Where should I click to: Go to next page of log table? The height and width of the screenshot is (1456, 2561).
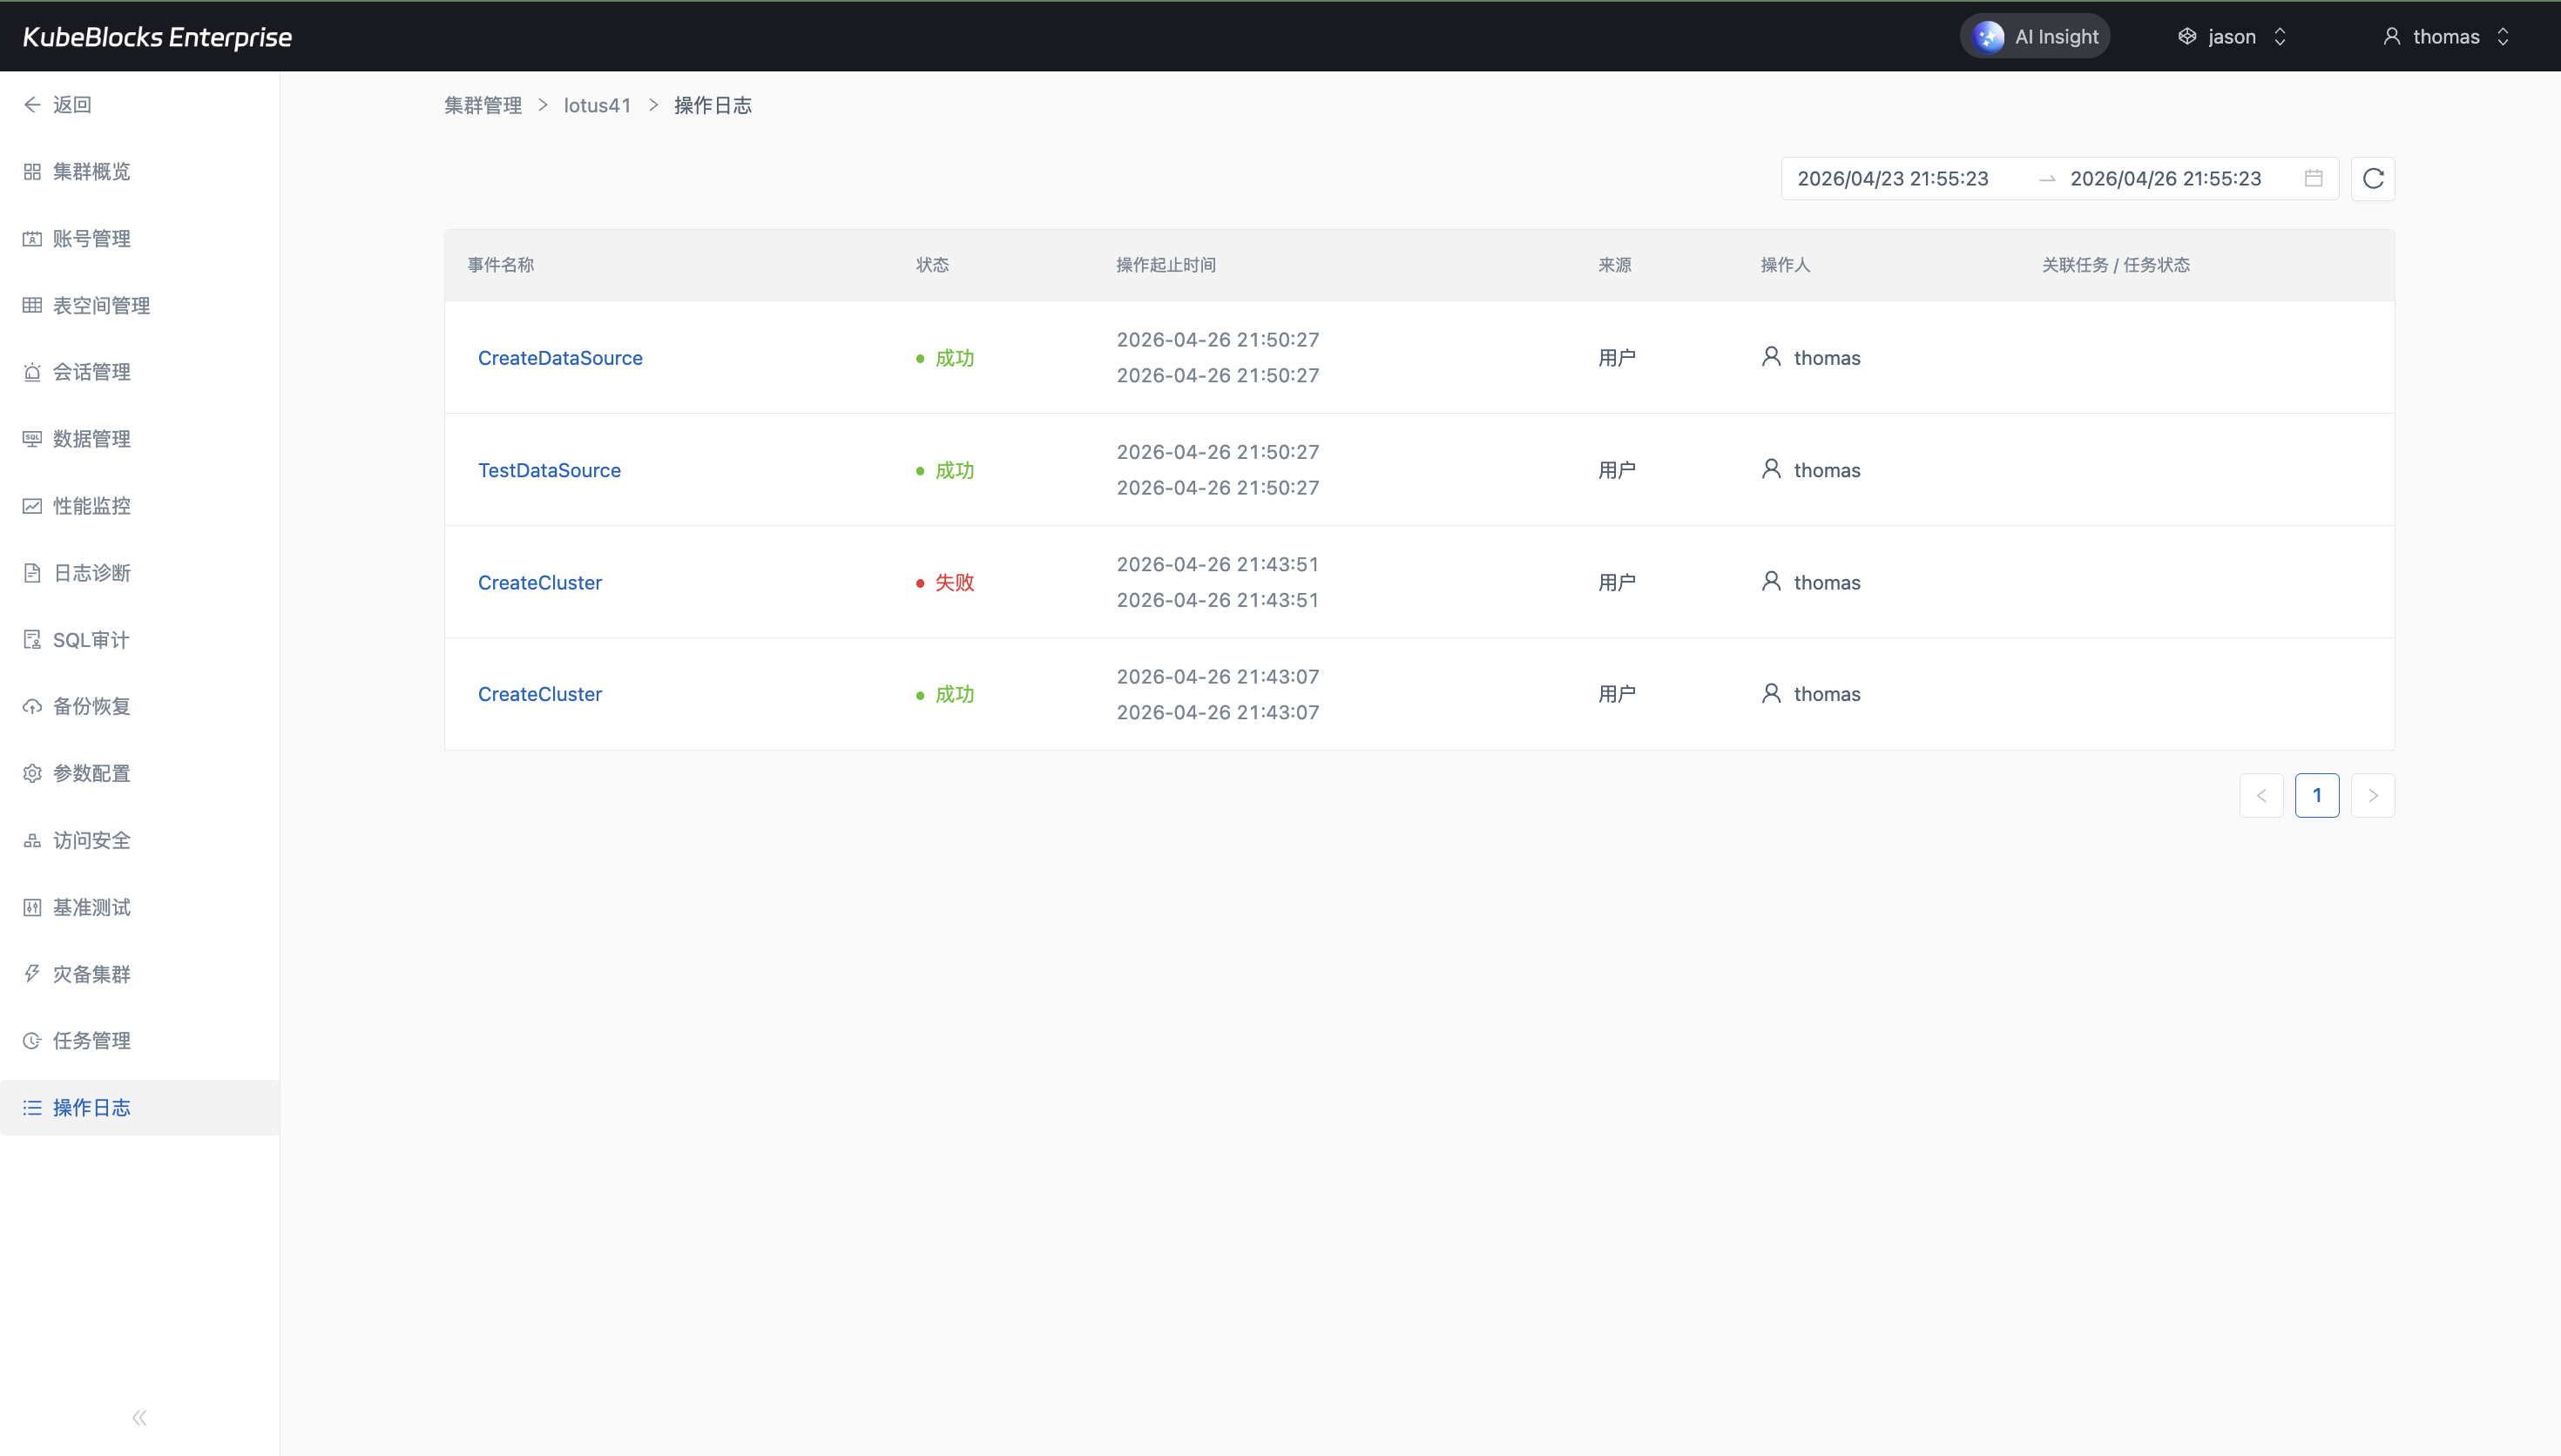(2372, 796)
